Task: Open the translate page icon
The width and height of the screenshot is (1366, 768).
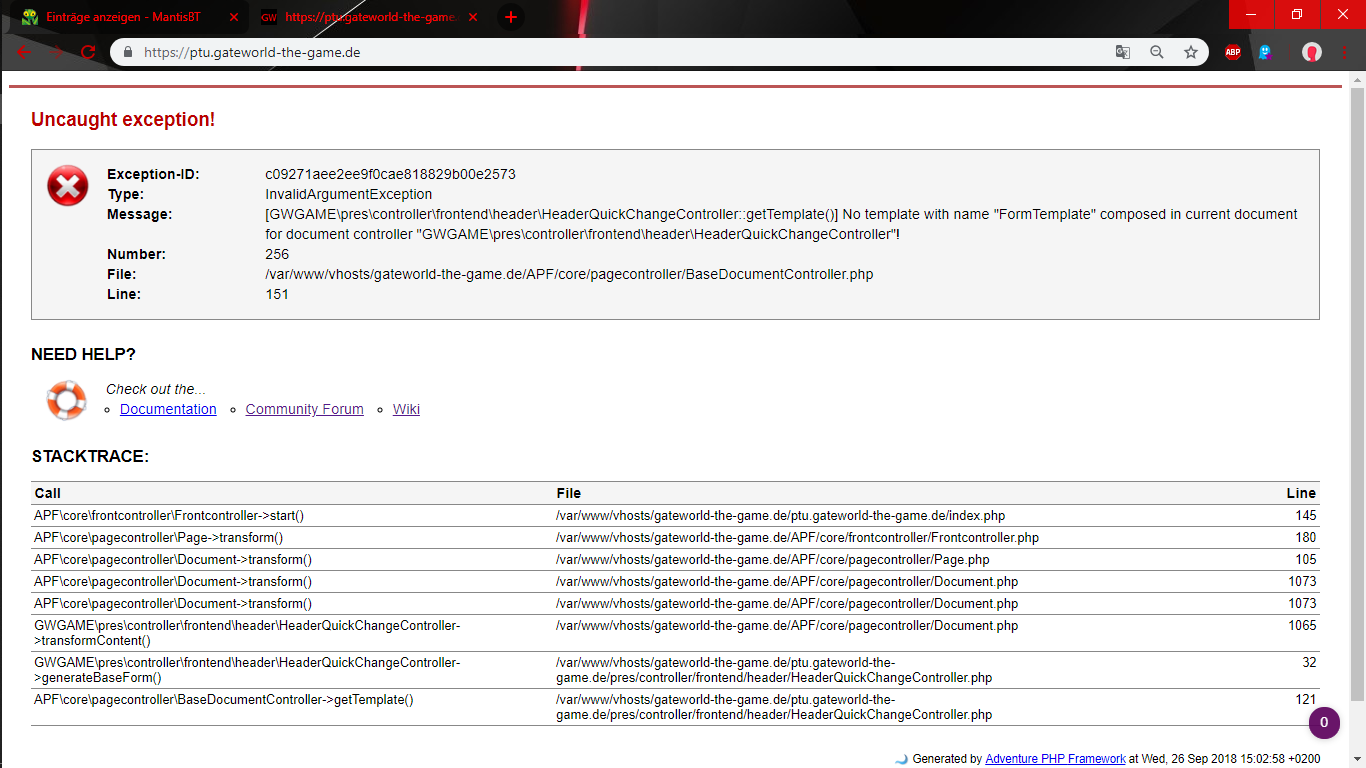Action: (x=1123, y=52)
